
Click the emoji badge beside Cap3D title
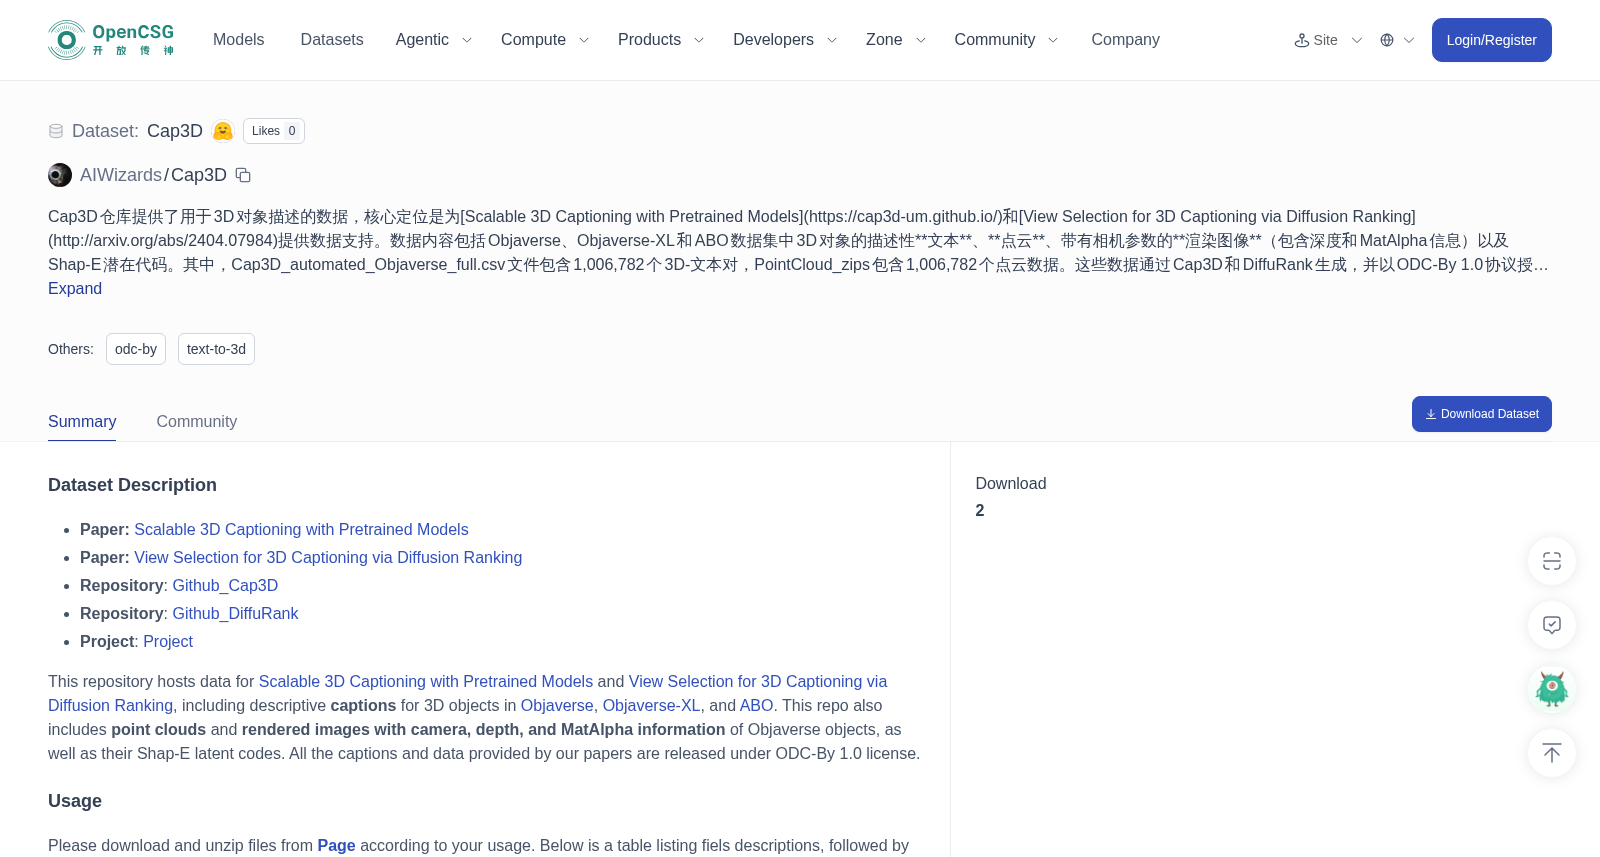[223, 131]
